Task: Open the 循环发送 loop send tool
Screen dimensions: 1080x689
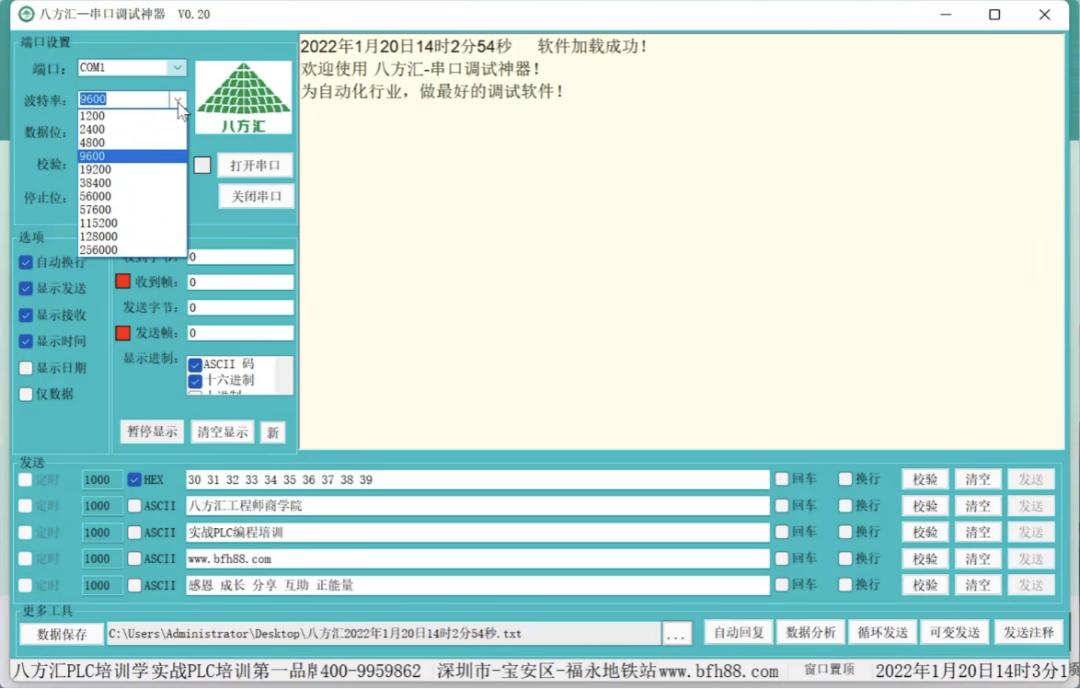Action: 882,633
